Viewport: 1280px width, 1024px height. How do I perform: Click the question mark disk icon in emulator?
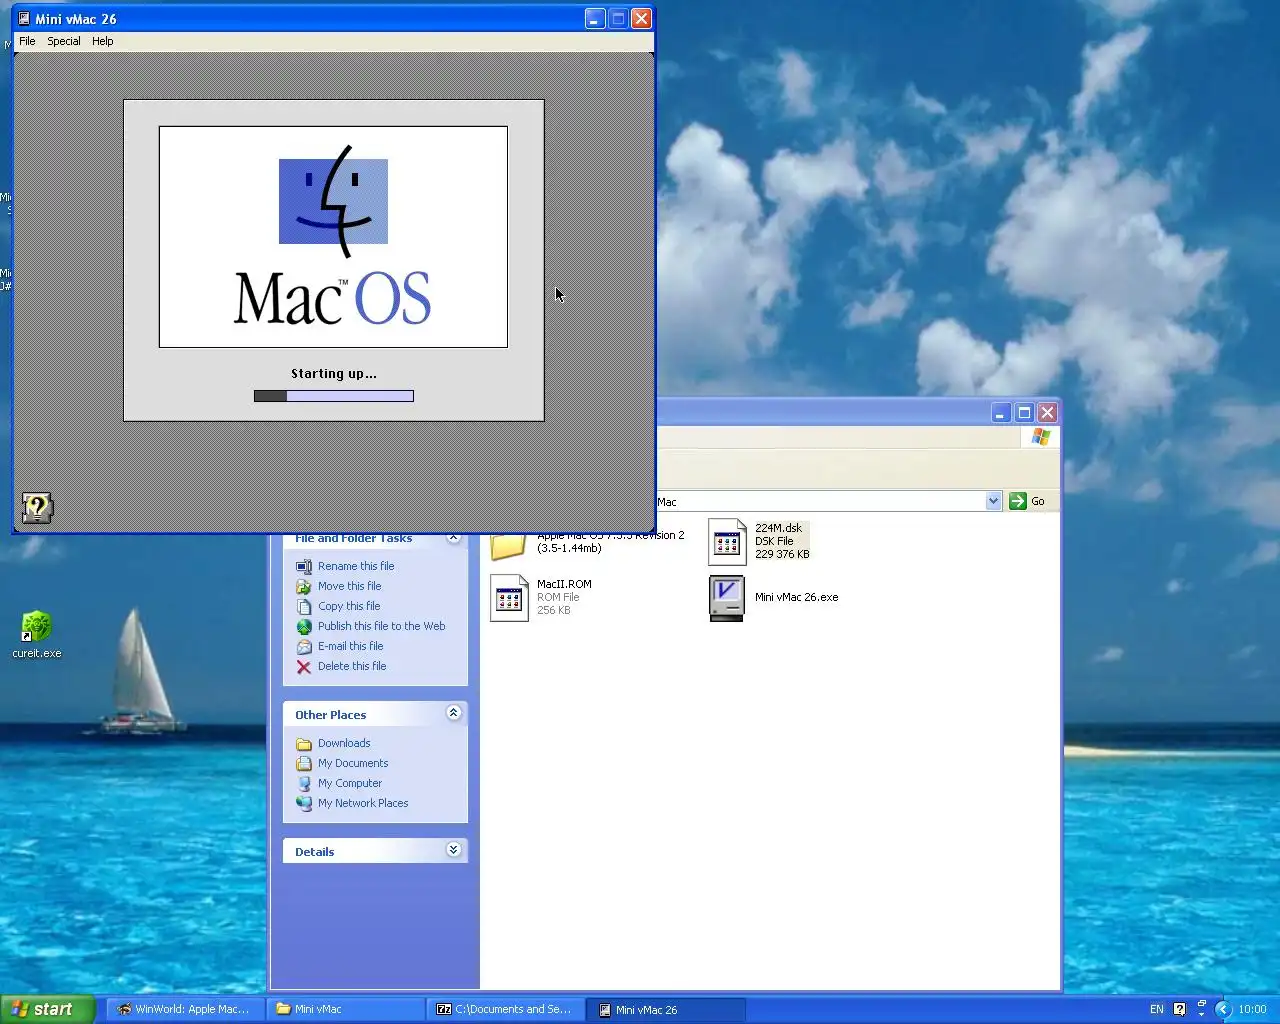[37, 508]
